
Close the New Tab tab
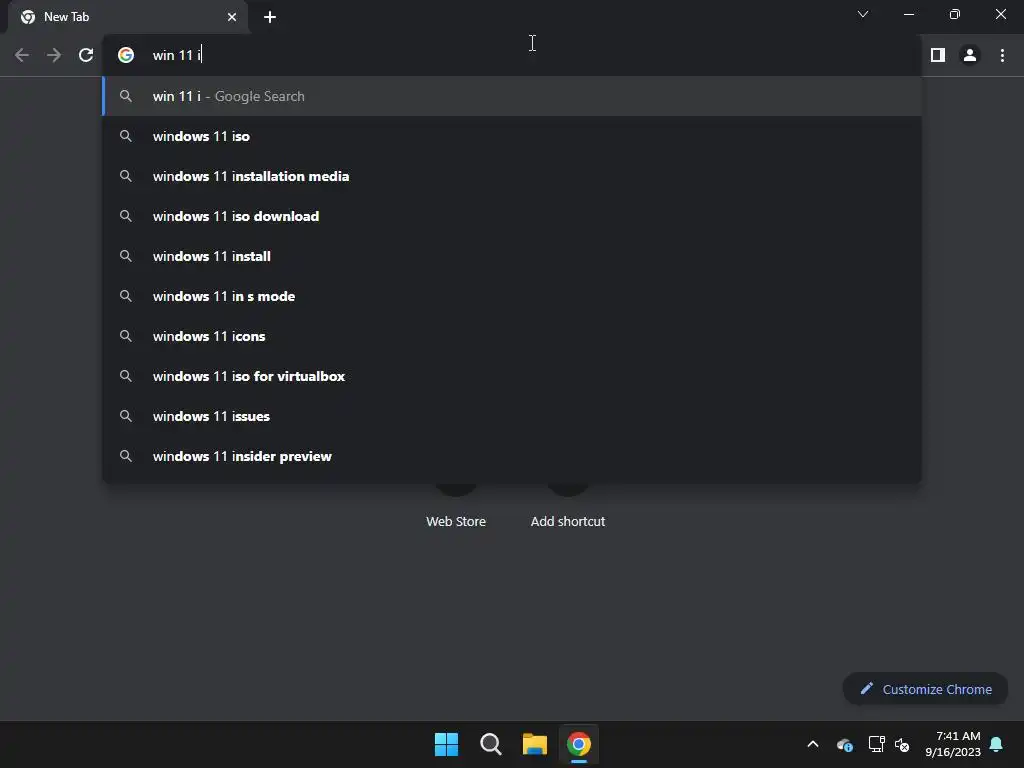click(x=232, y=17)
